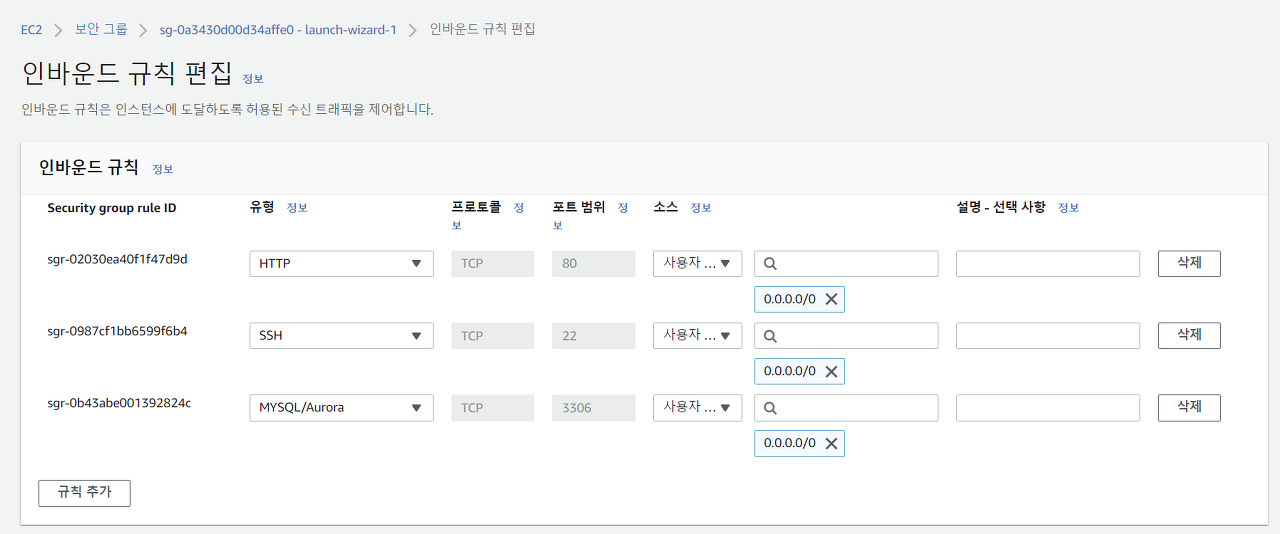This screenshot has height=534, width=1280.
Task: Click search magnifier icon in HTTP row
Action: click(x=771, y=264)
